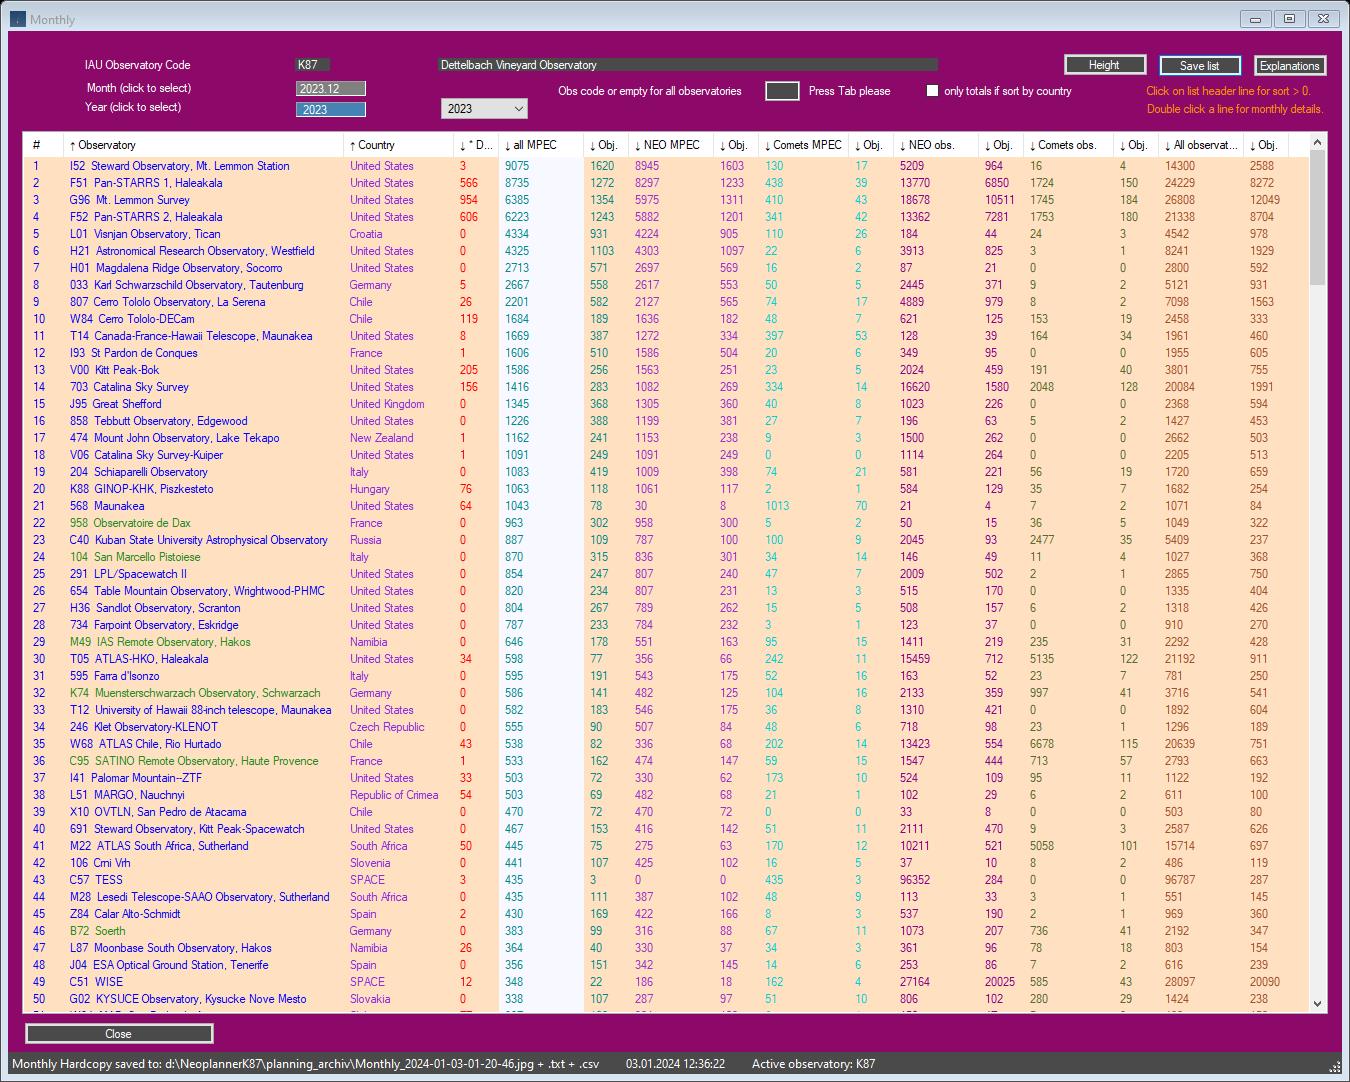Screen dimensions: 1350x1082
Task: Select row 'B72 Soerth'
Action: (x=665, y=931)
